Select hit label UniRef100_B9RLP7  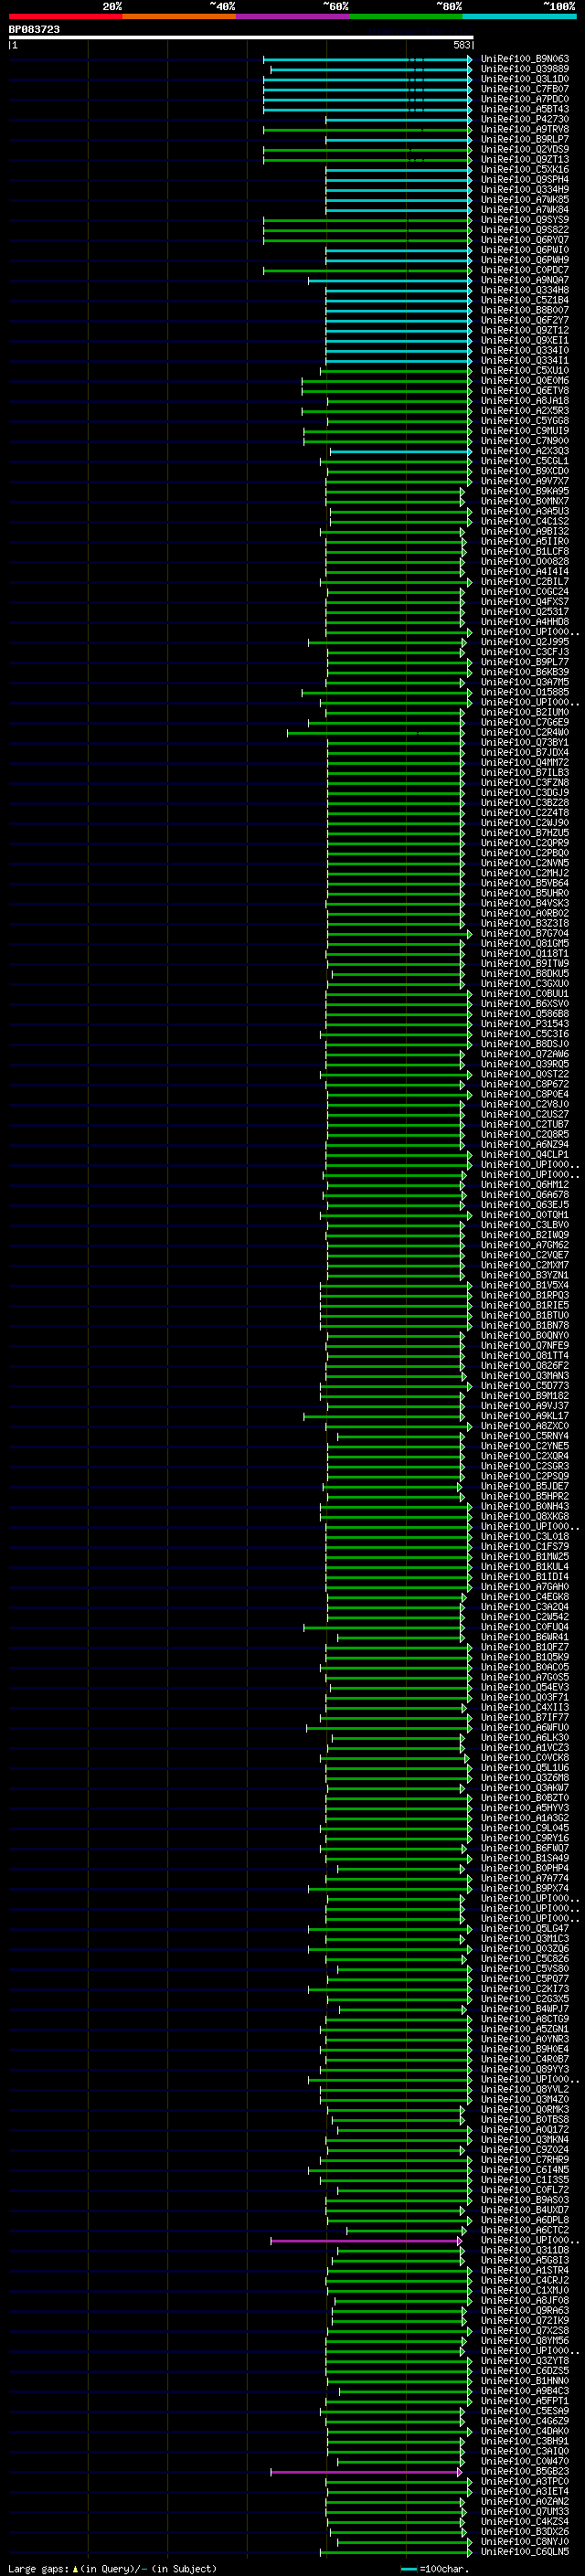525,139
